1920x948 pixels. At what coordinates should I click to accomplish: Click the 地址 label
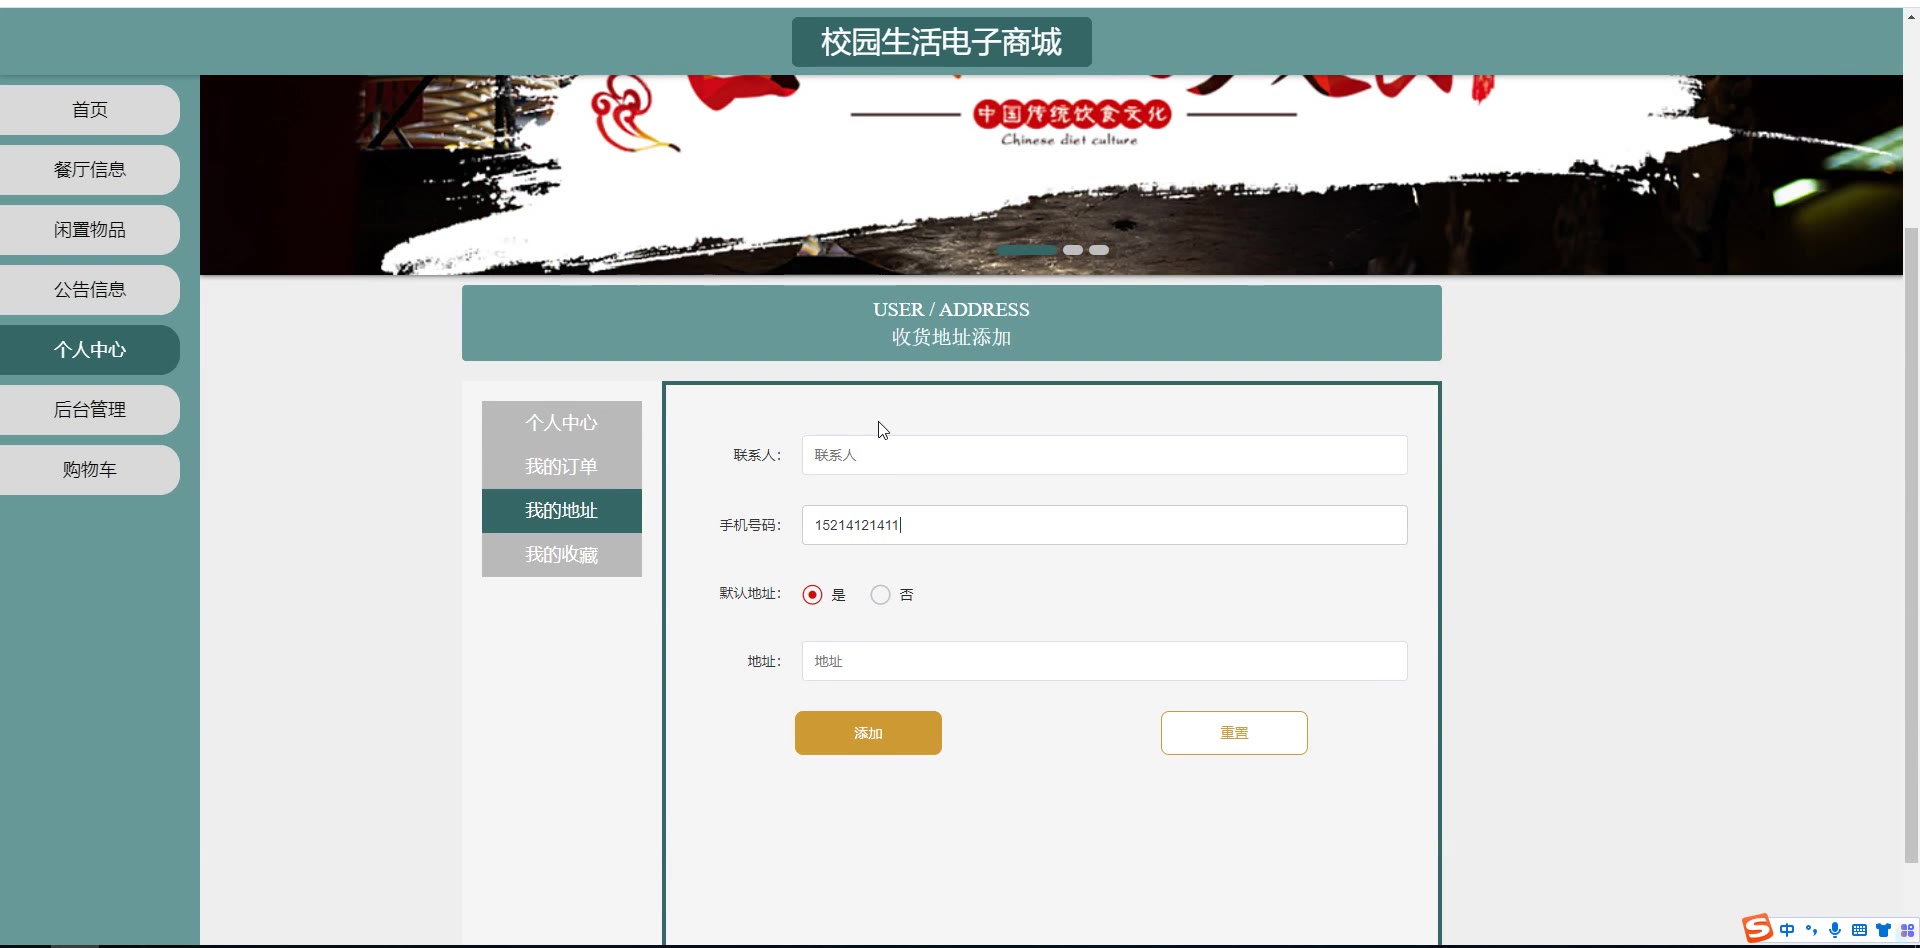(764, 661)
